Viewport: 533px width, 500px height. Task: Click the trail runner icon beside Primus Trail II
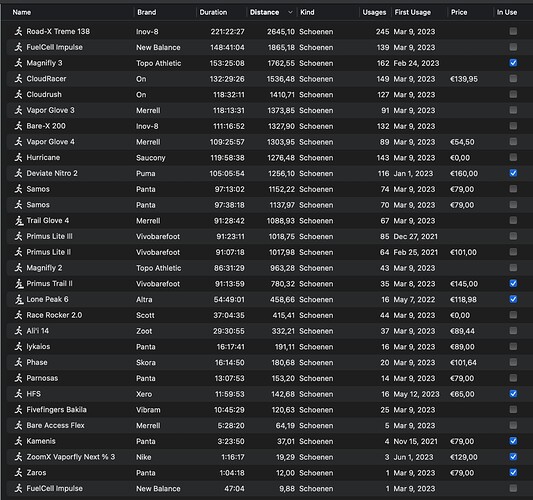18,283
